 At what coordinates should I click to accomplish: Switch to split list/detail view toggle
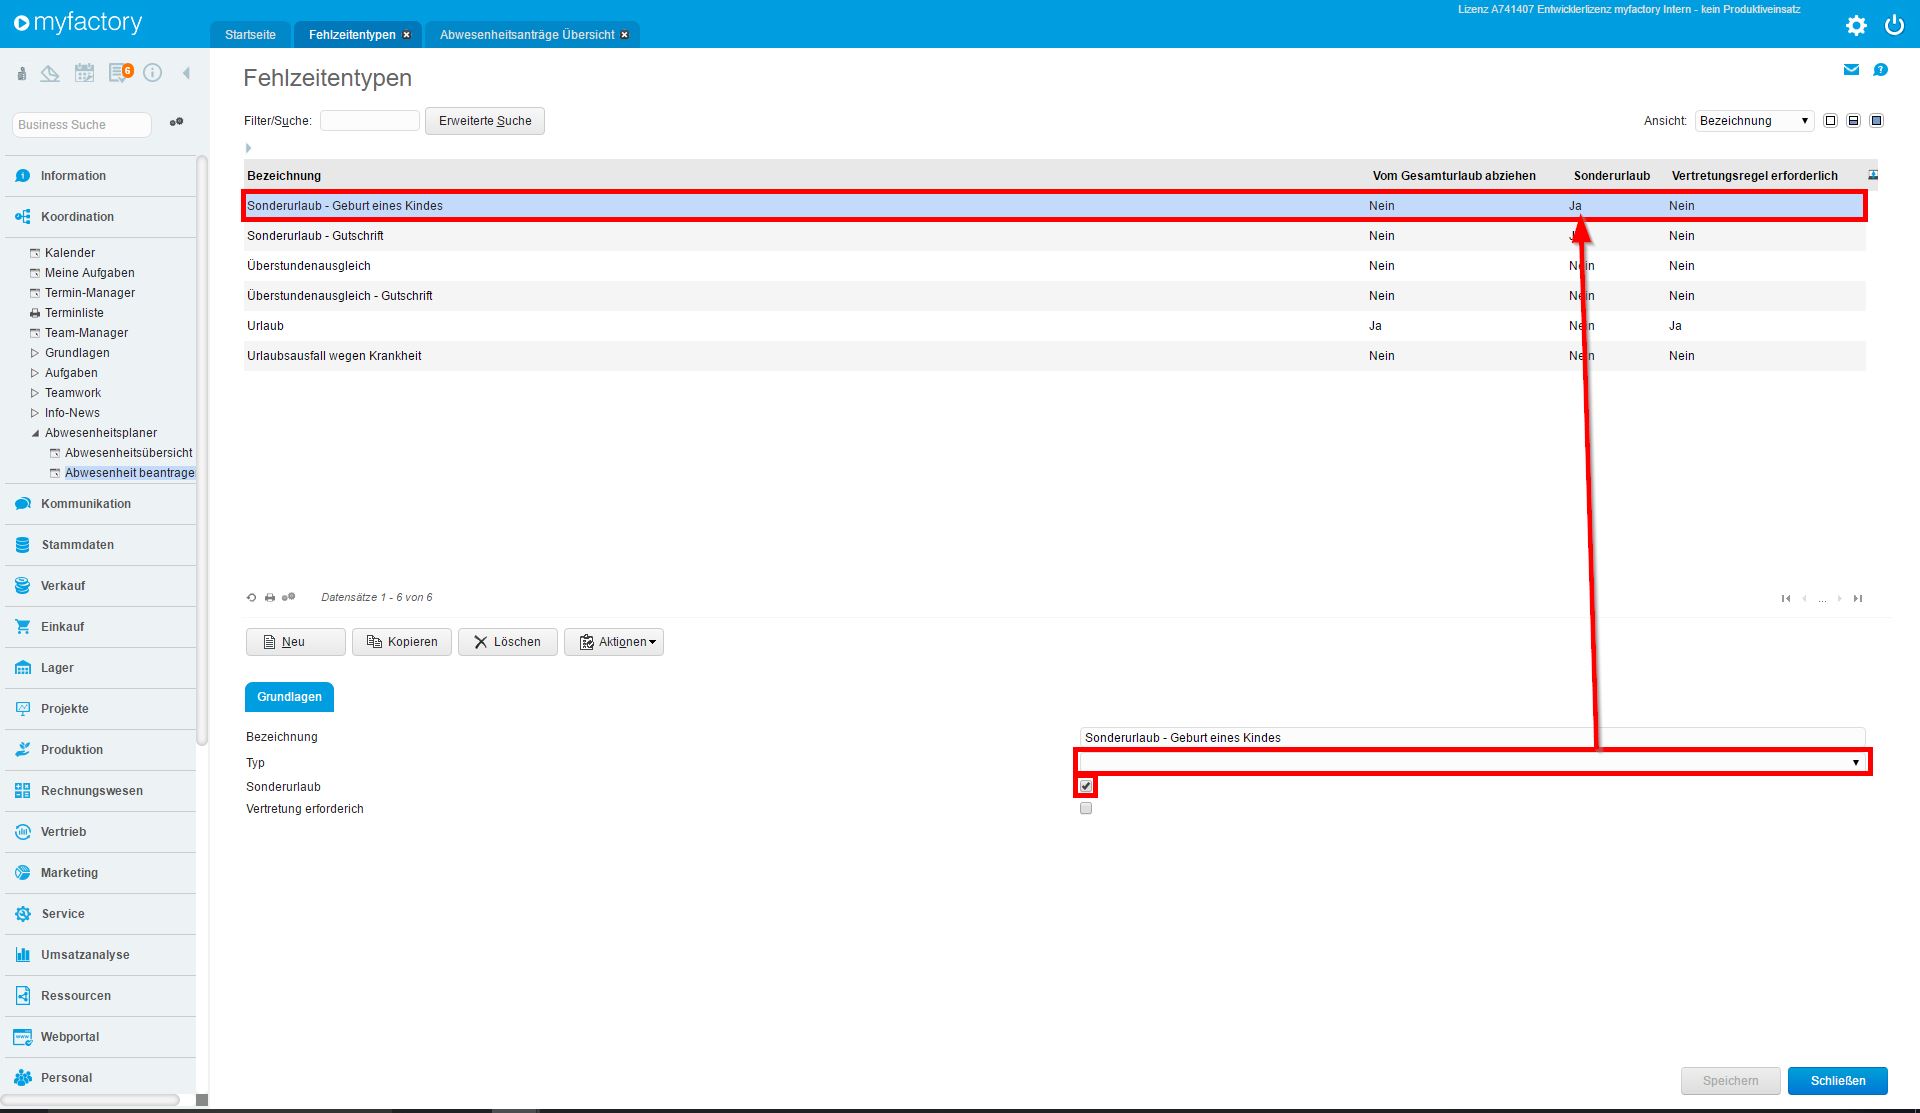point(1853,121)
